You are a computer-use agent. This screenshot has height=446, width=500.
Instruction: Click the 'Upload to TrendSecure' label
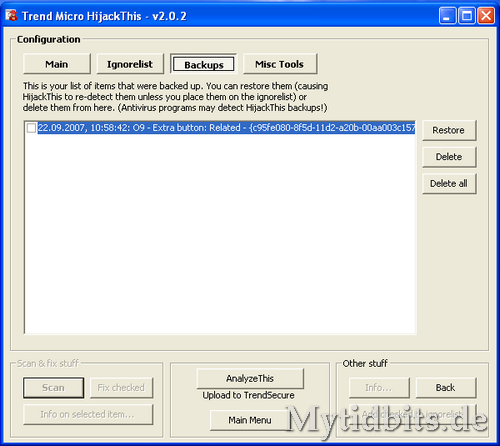(x=249, y=395)
